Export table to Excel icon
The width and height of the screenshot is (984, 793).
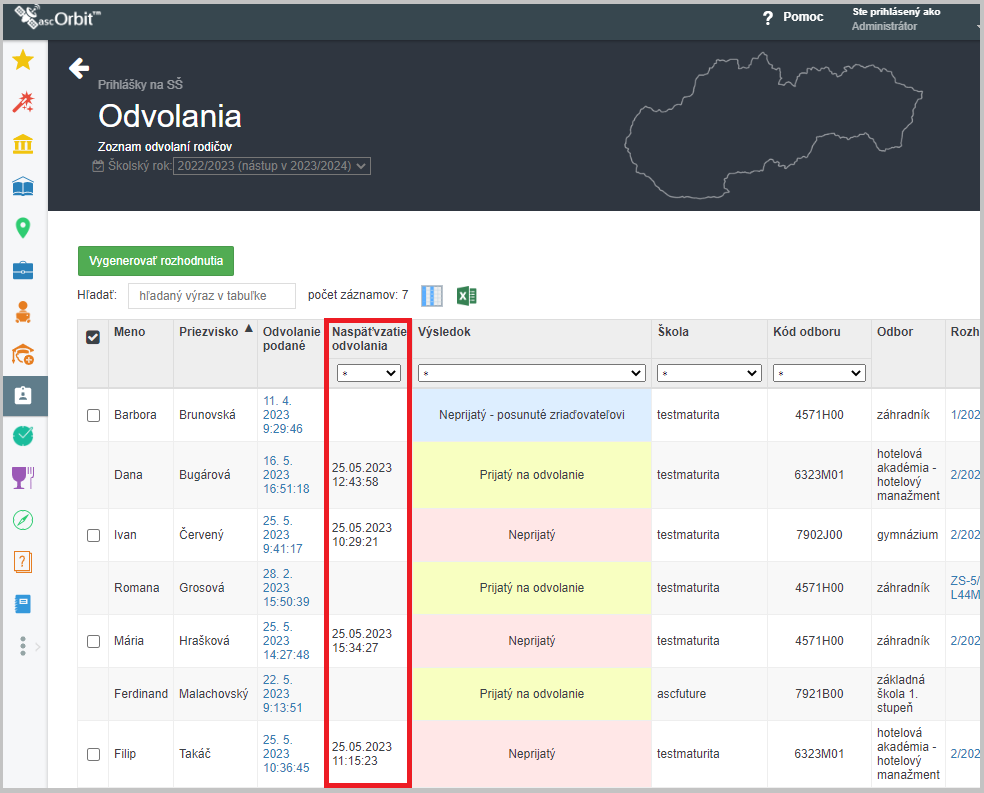click(466, 295)
